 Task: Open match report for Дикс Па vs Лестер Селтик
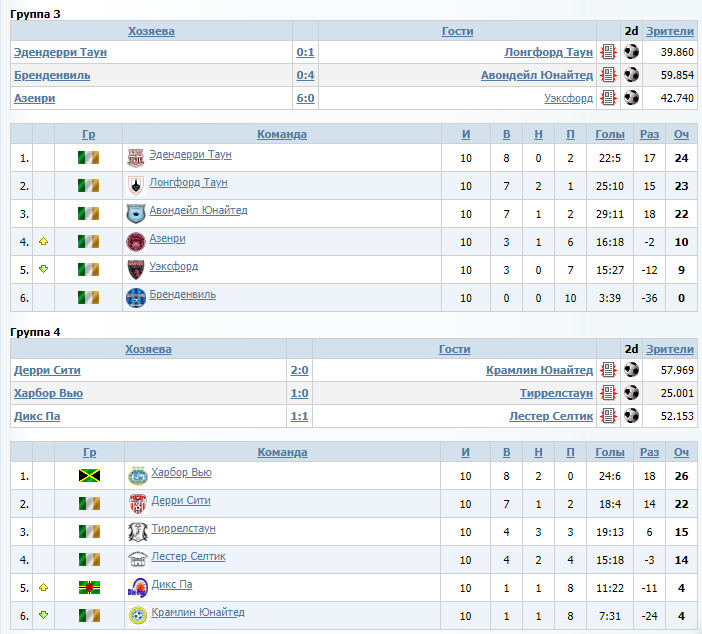608,416
